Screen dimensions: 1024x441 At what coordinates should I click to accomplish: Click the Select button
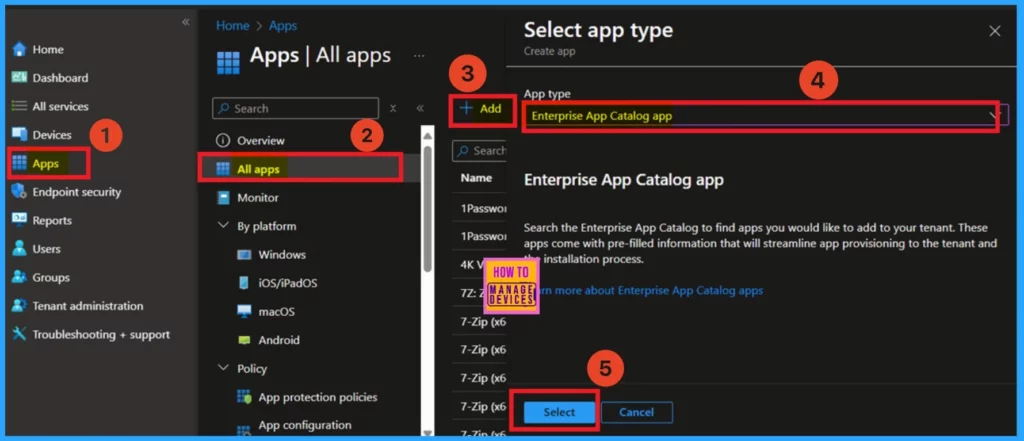tap(559, 412)
